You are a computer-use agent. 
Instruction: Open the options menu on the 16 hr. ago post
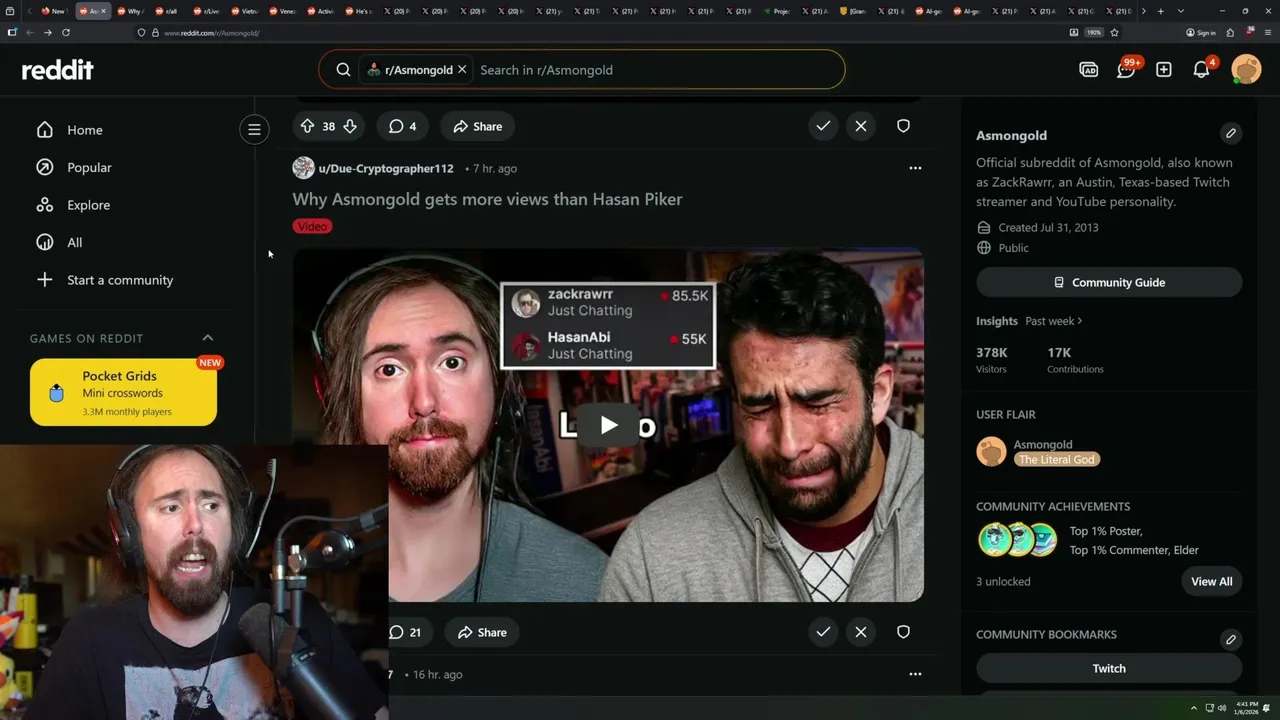915,674
